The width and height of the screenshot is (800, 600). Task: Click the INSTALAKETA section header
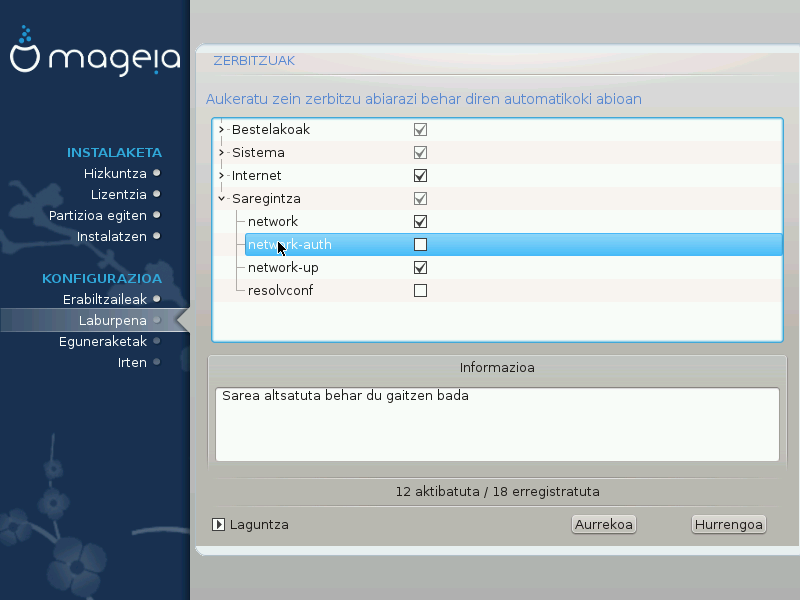(114, 153)
